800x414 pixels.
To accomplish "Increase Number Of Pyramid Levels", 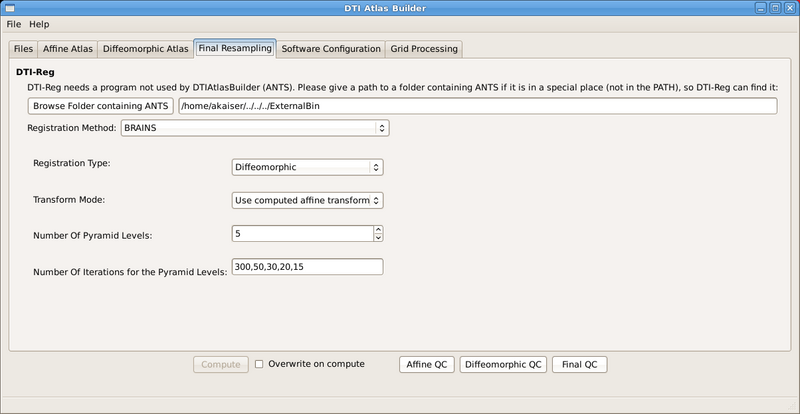I will [x=378, y=230].
